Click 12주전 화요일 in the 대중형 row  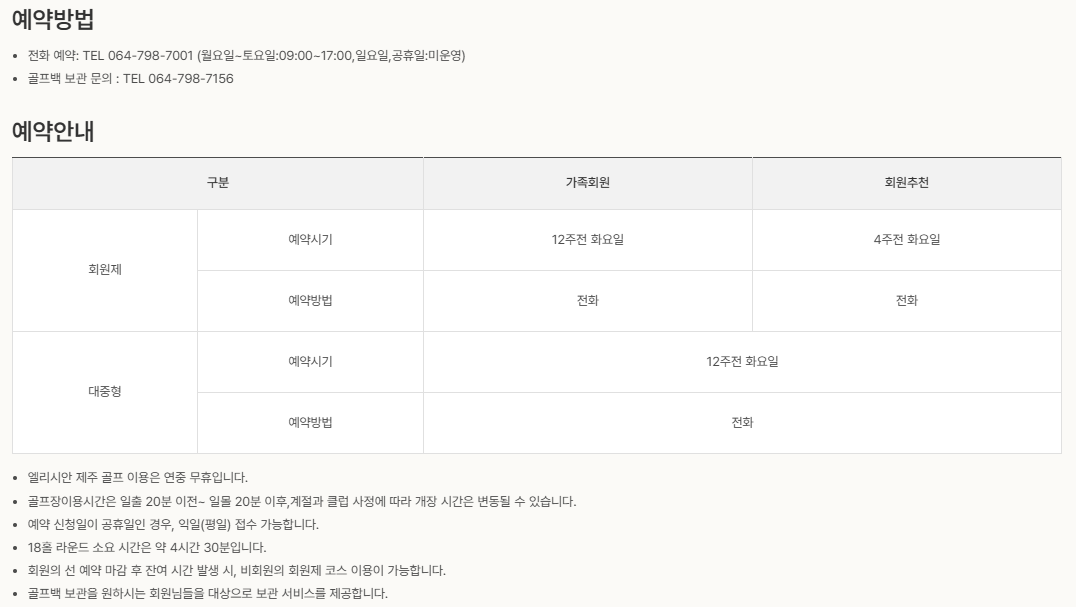coord(742,362)
